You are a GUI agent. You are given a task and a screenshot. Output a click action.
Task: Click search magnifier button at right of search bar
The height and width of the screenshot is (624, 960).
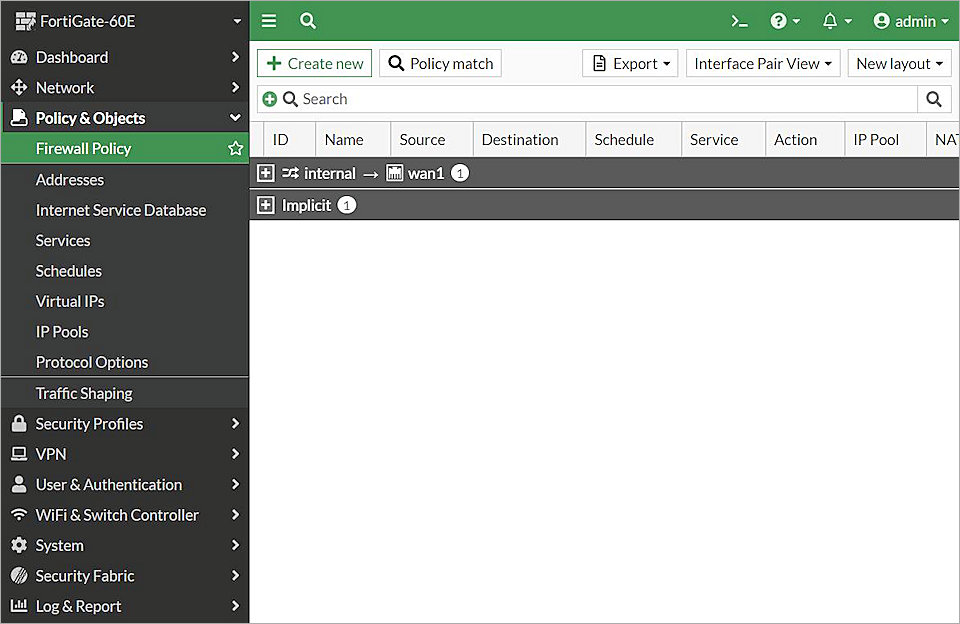(933, 99)
